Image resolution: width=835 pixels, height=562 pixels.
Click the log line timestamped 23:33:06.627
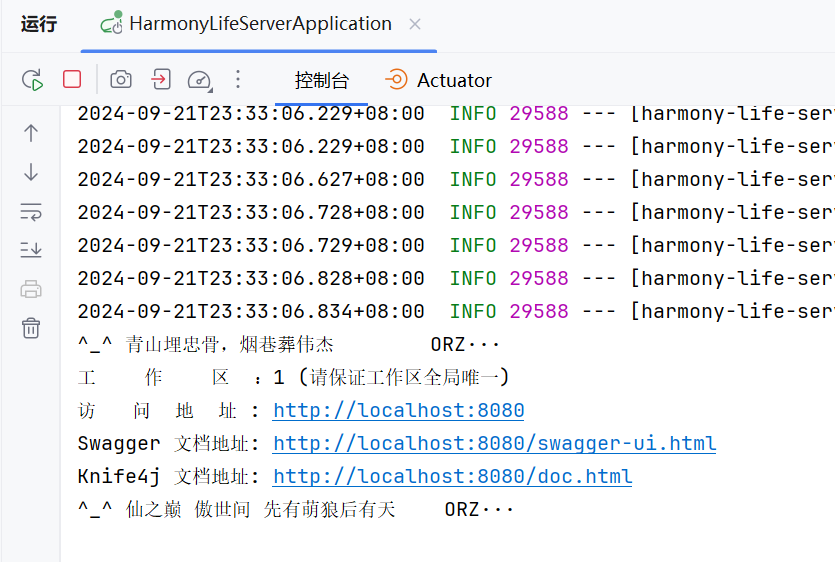click(456, 180)
